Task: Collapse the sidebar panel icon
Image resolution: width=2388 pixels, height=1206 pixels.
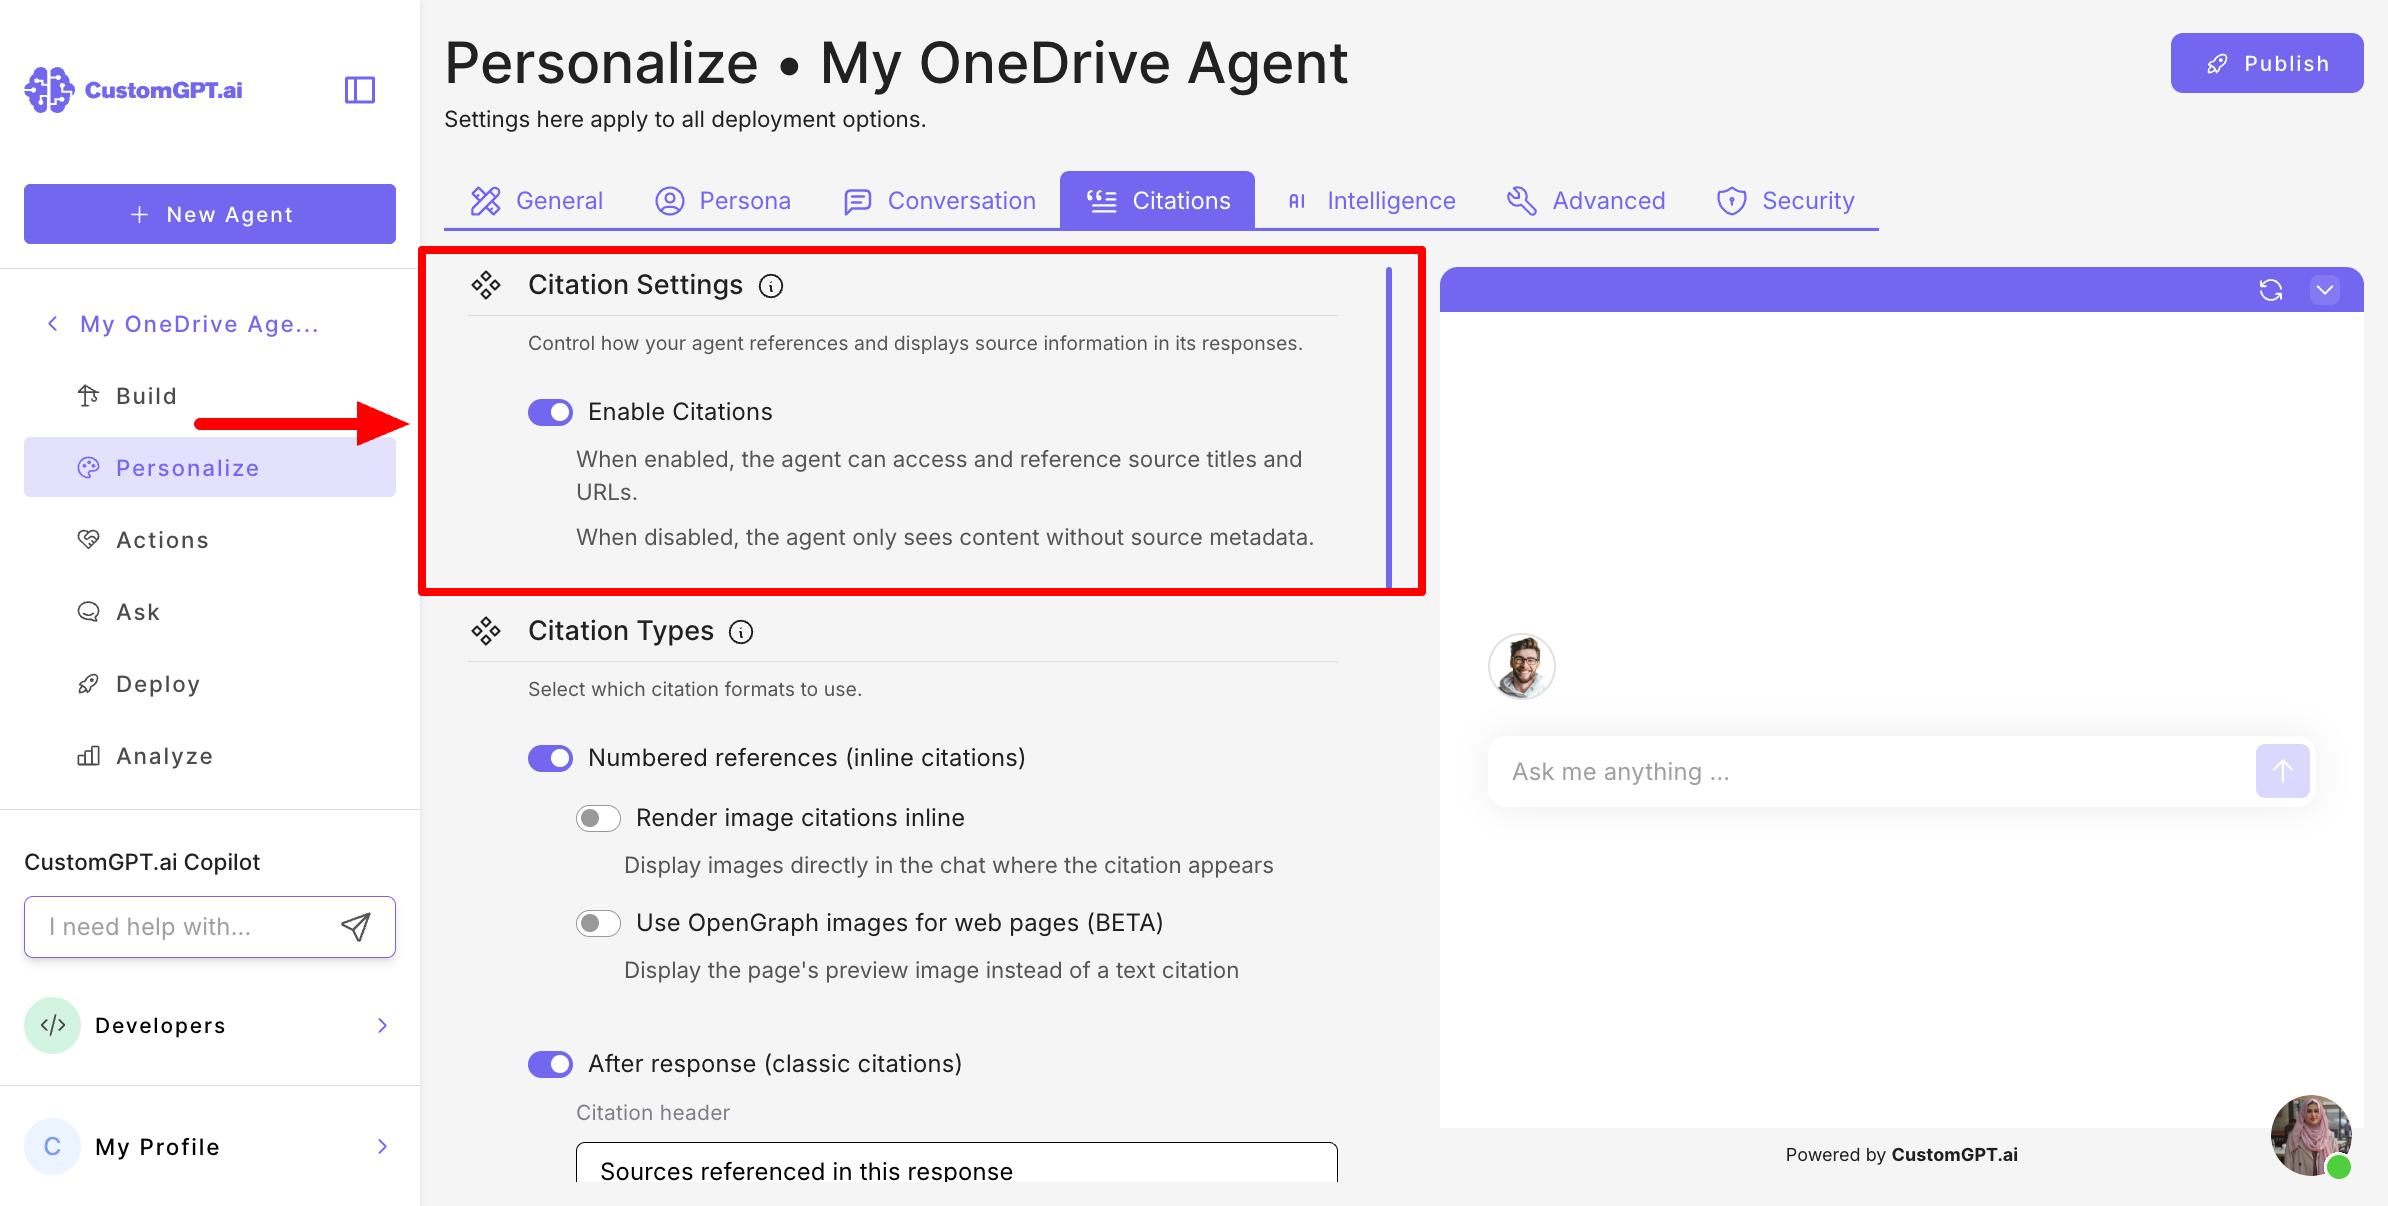Action: click(359, 90)
